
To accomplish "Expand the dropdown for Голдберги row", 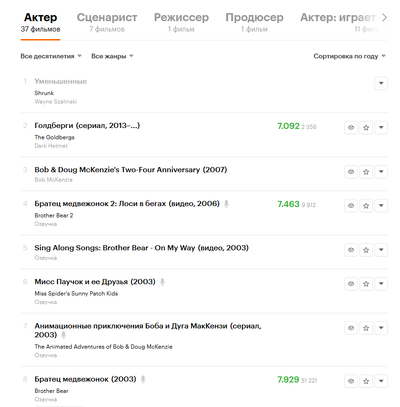I will [381, 127].
